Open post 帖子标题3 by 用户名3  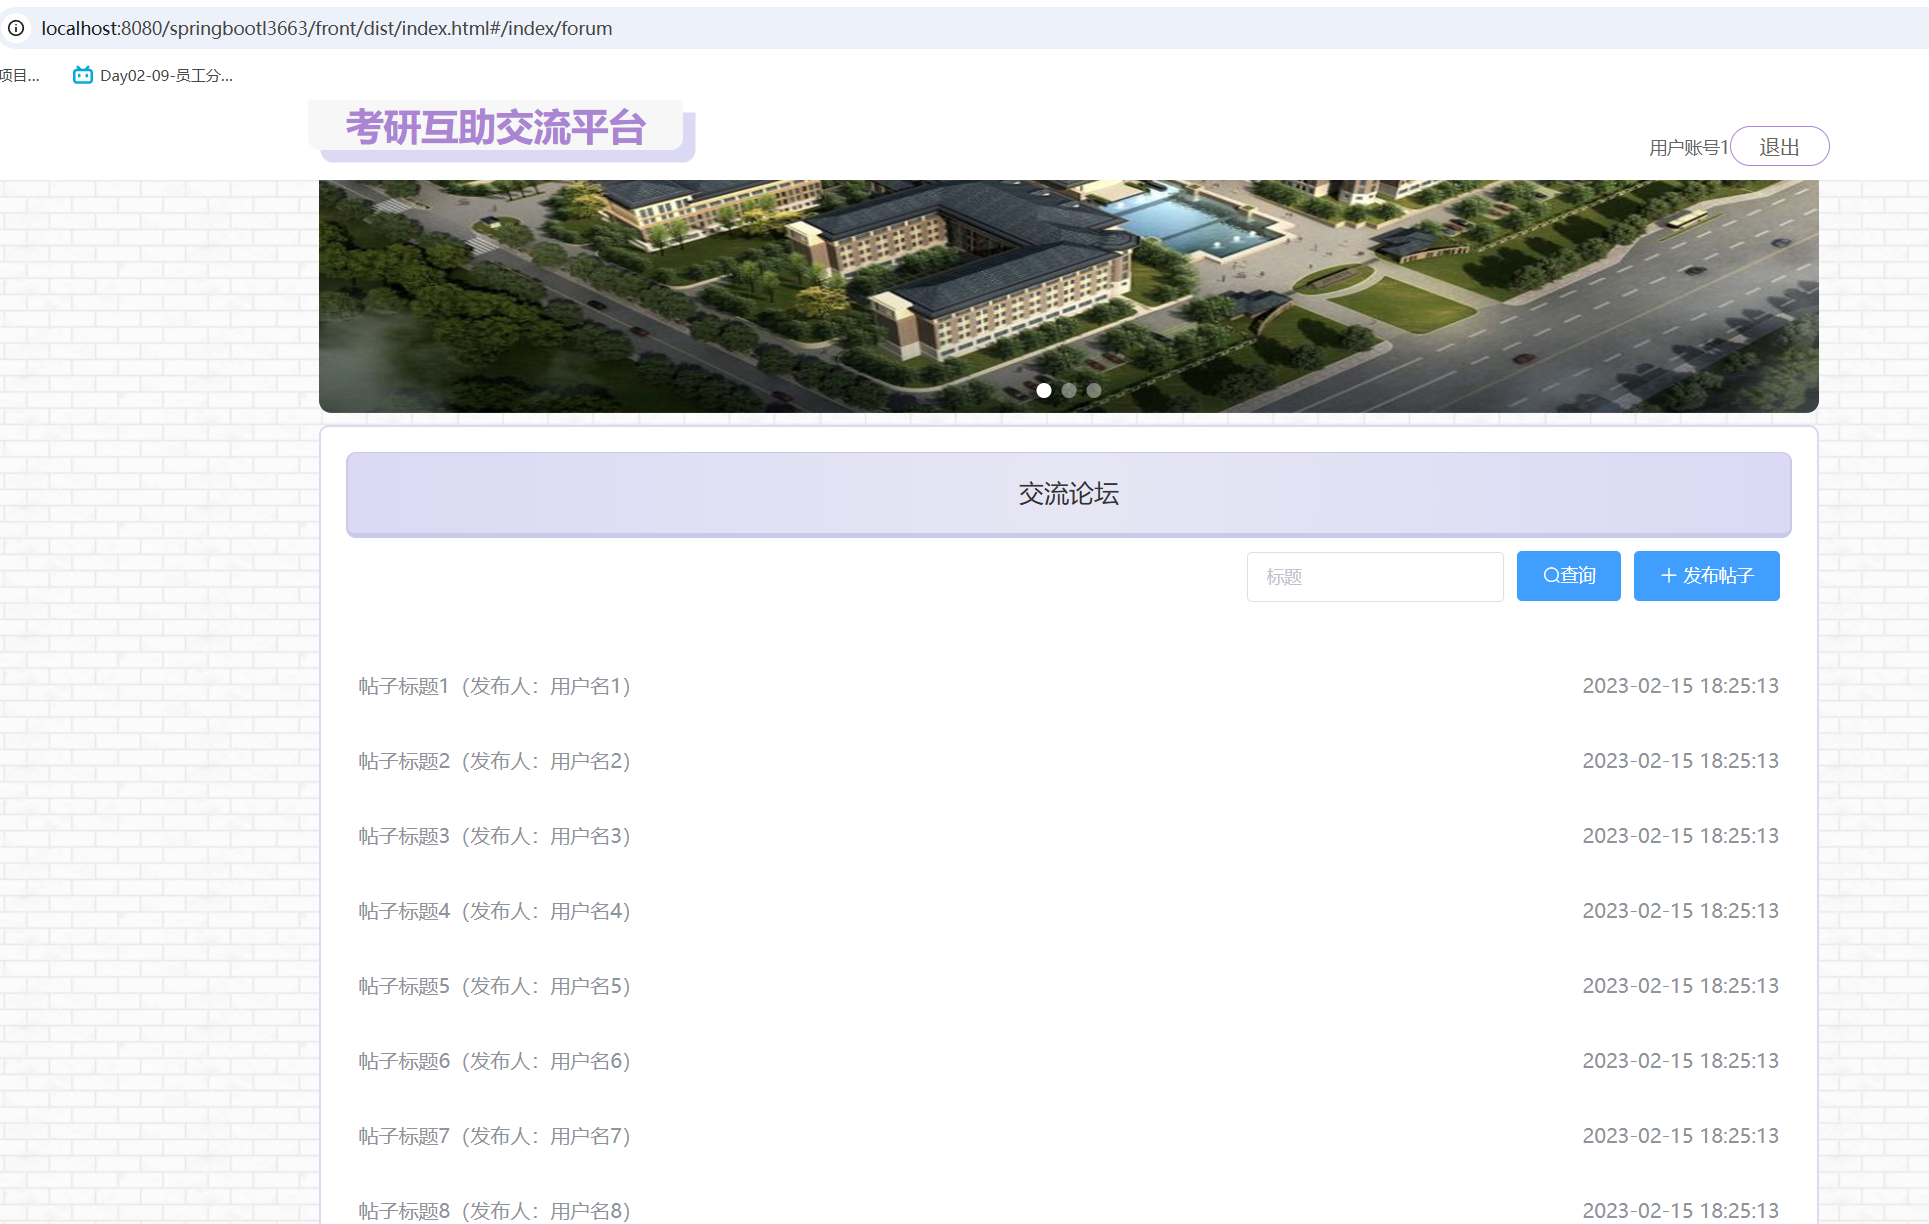click(494, 836)
